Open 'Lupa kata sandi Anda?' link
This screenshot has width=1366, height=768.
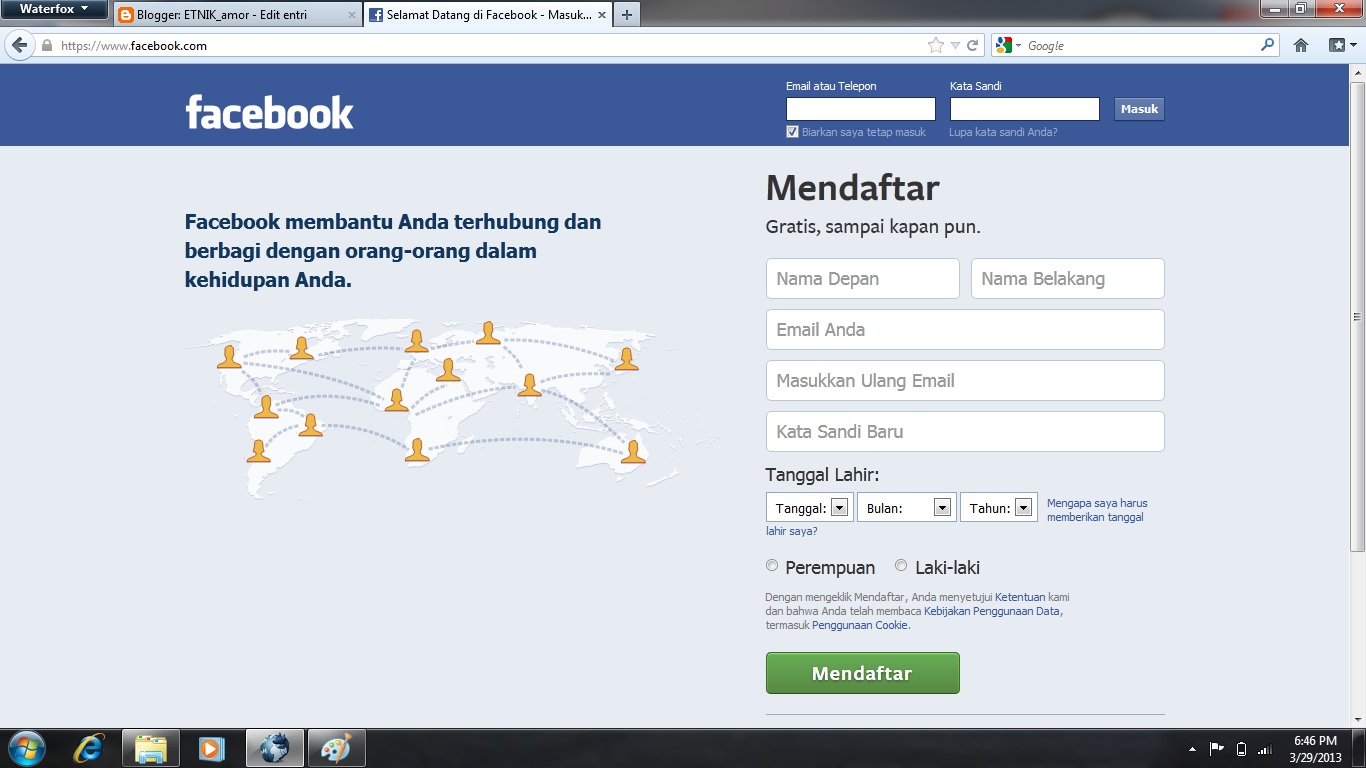point(1003,132)
